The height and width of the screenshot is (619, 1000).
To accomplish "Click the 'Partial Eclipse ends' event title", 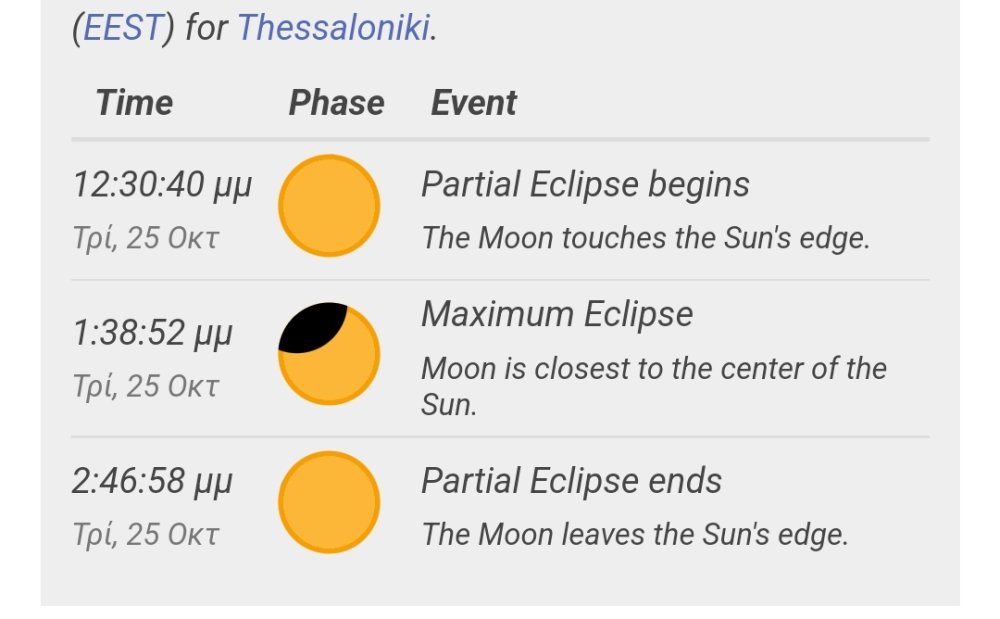I will tap(571, 481).
